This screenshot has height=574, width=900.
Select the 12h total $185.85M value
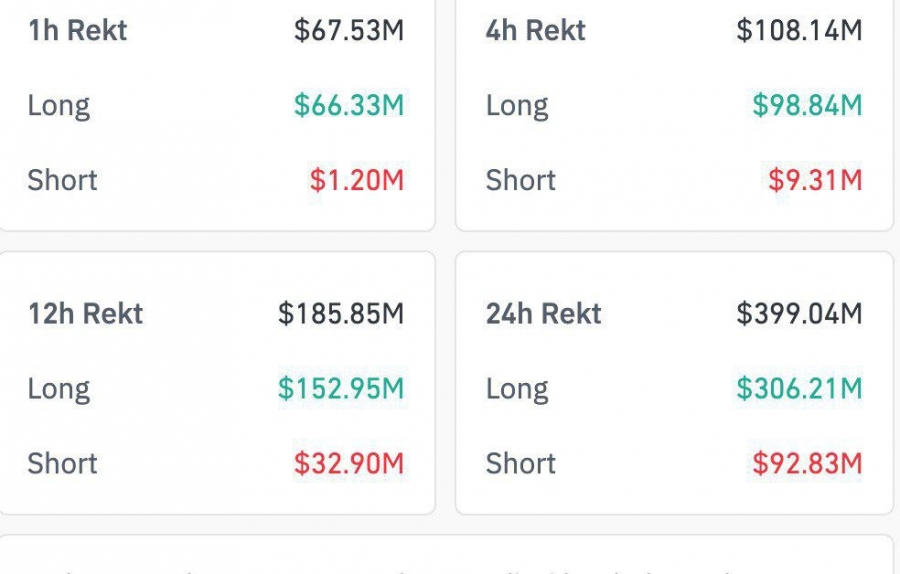tap(341, 314)
